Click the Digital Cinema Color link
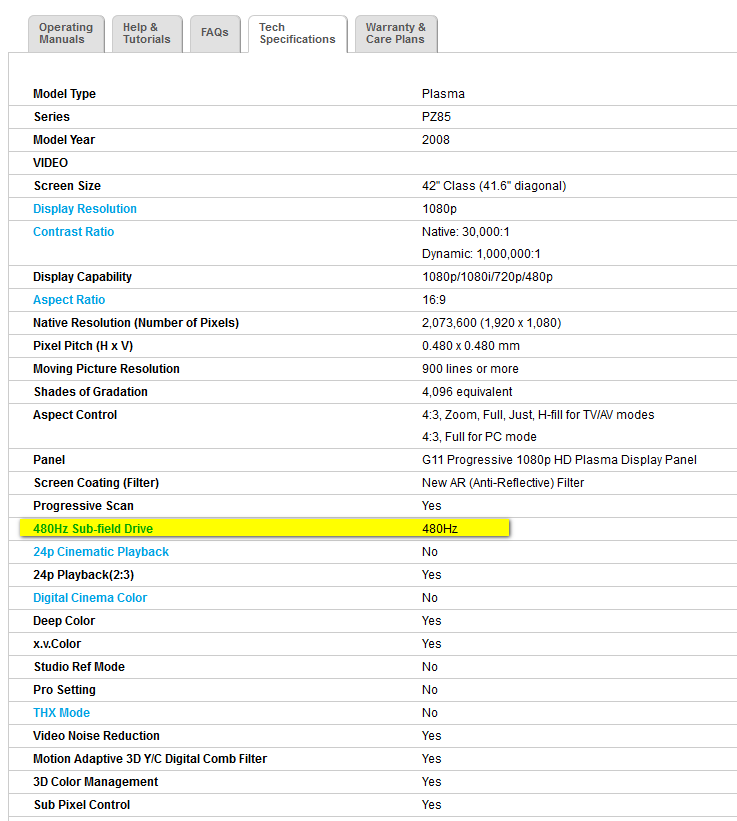 [90, 598]
